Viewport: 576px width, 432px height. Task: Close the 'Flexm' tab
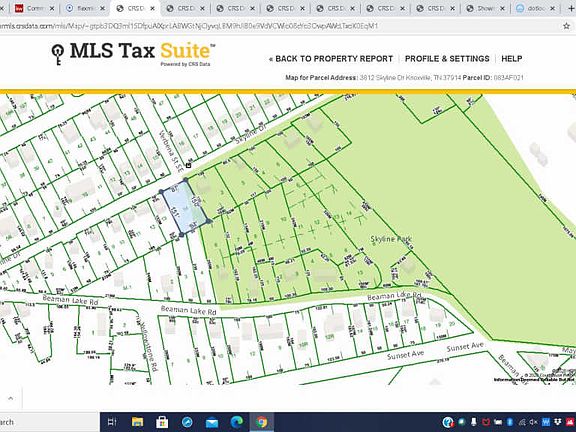pyautogui.click(x=102, y=8)
